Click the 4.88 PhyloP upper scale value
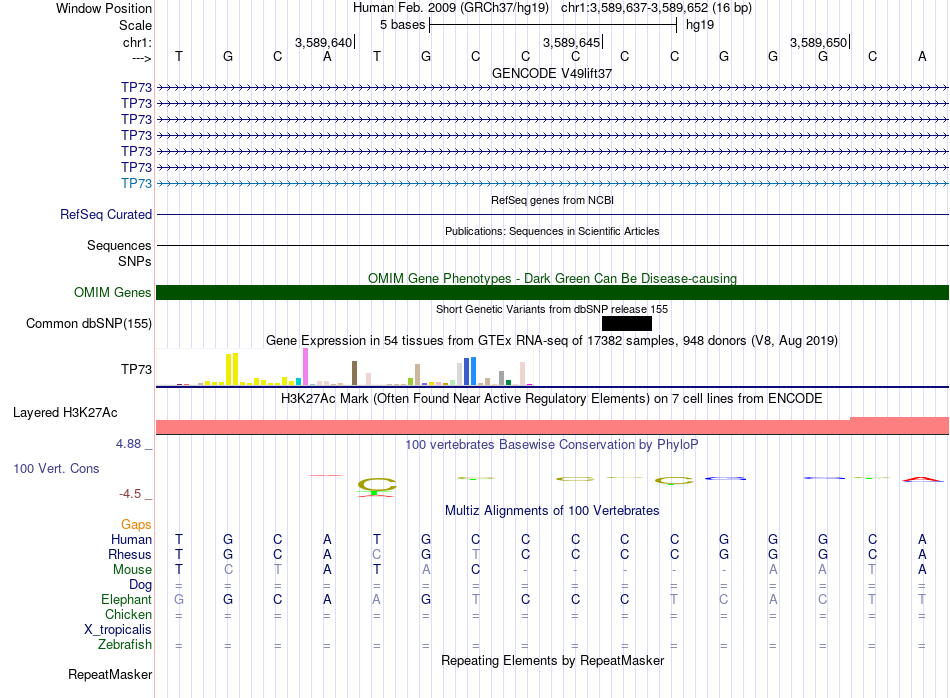950x698 pixels. click(x=128, y=444)
